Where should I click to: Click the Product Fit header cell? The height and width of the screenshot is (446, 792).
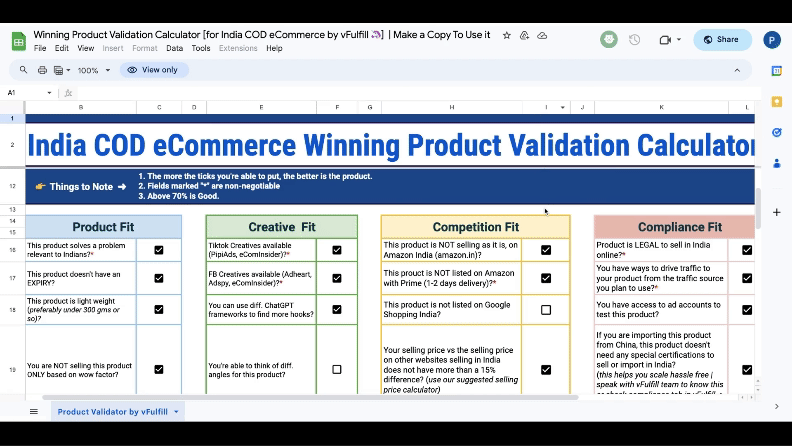click(103, 227)
